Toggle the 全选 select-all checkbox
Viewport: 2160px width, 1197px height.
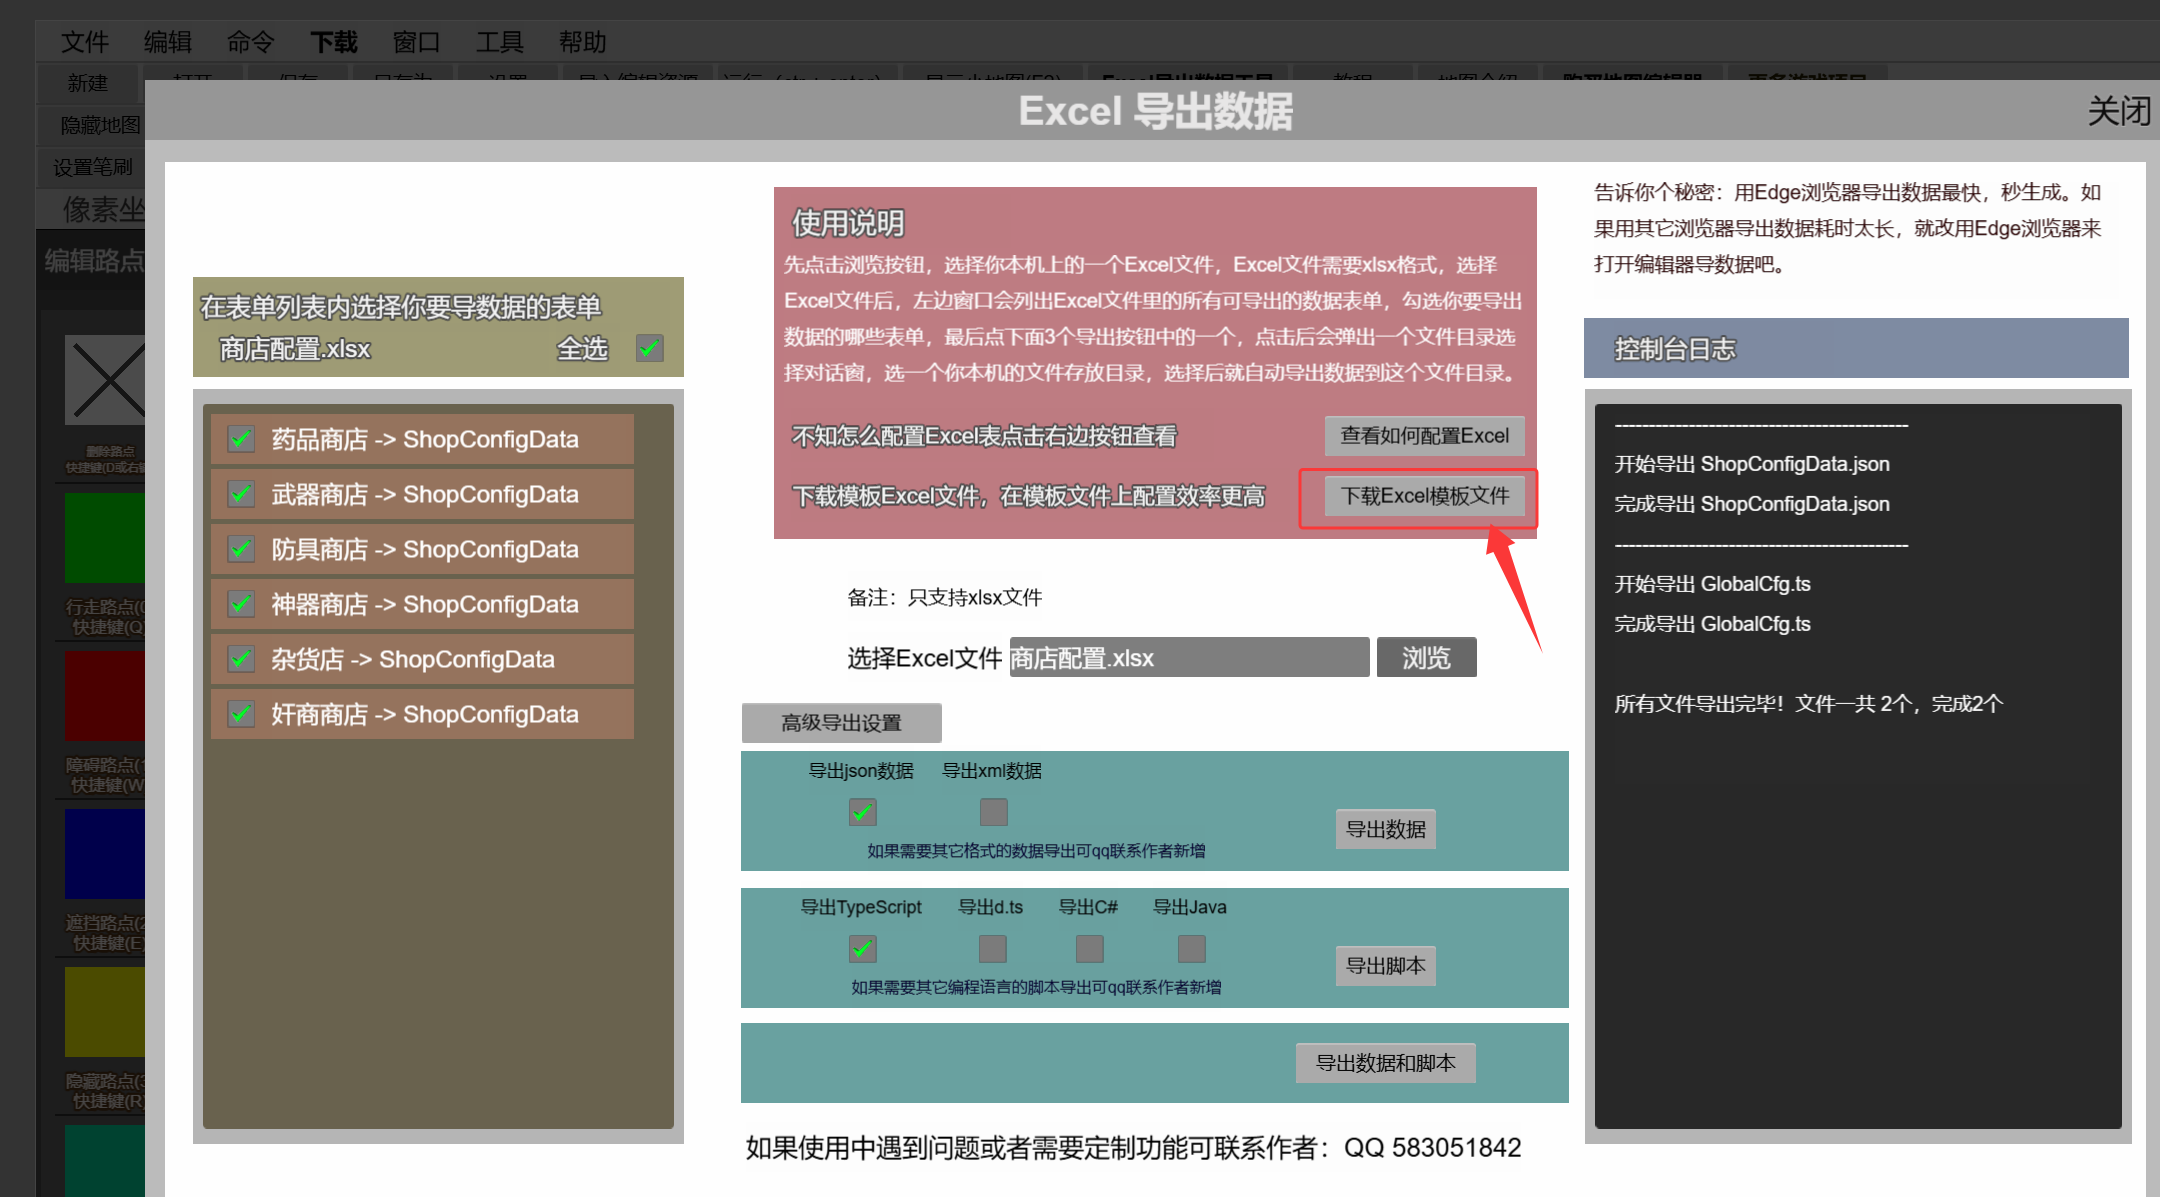click(x=649, y=348)
